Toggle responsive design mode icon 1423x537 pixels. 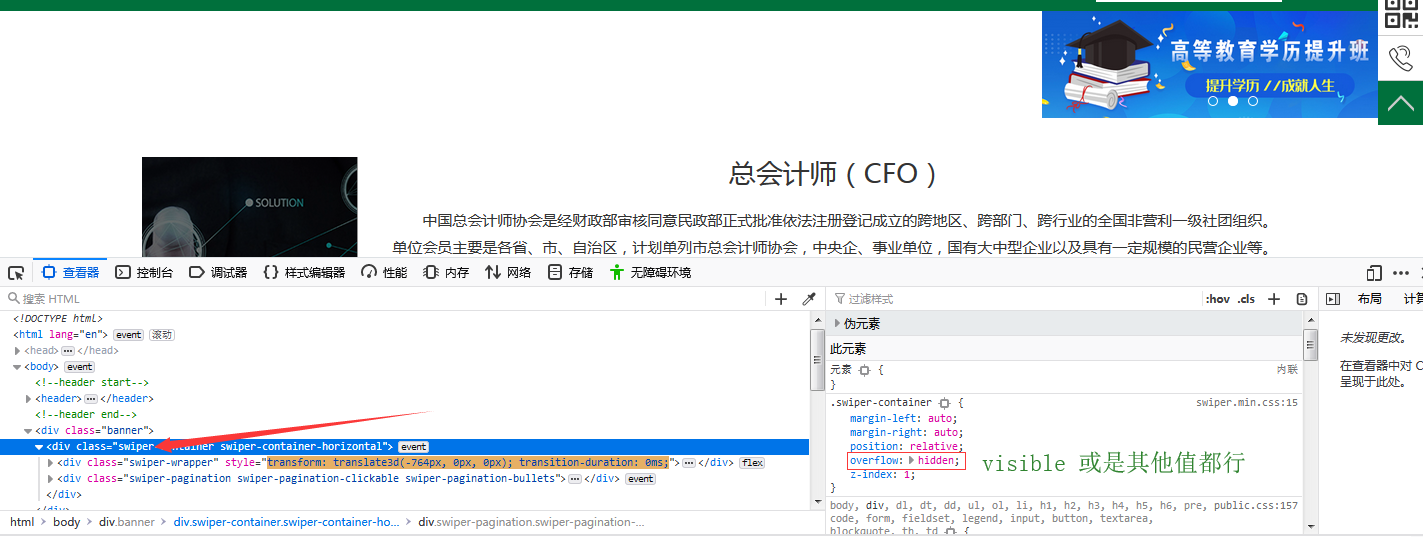1374,272
